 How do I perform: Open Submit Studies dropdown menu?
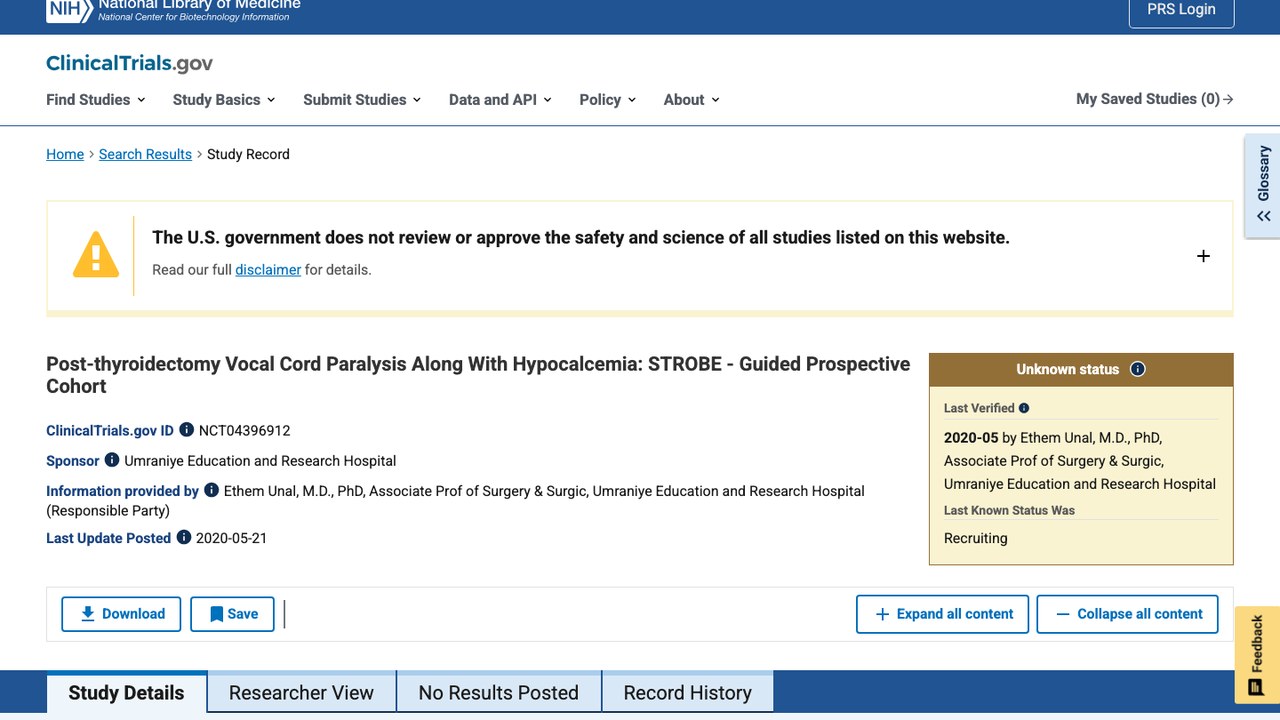(362, 99)
